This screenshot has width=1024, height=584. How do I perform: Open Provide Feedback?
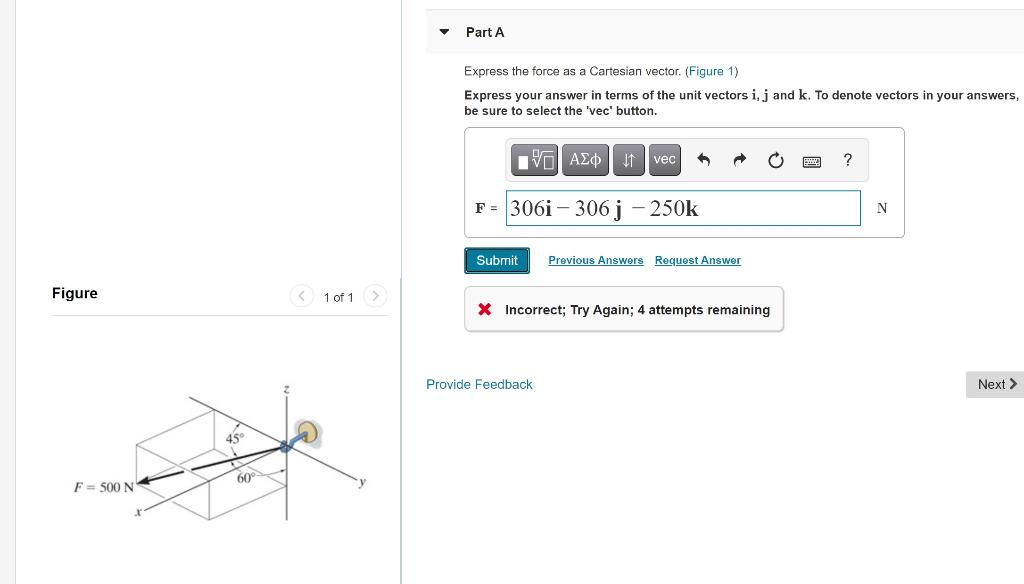click(479, 384)
